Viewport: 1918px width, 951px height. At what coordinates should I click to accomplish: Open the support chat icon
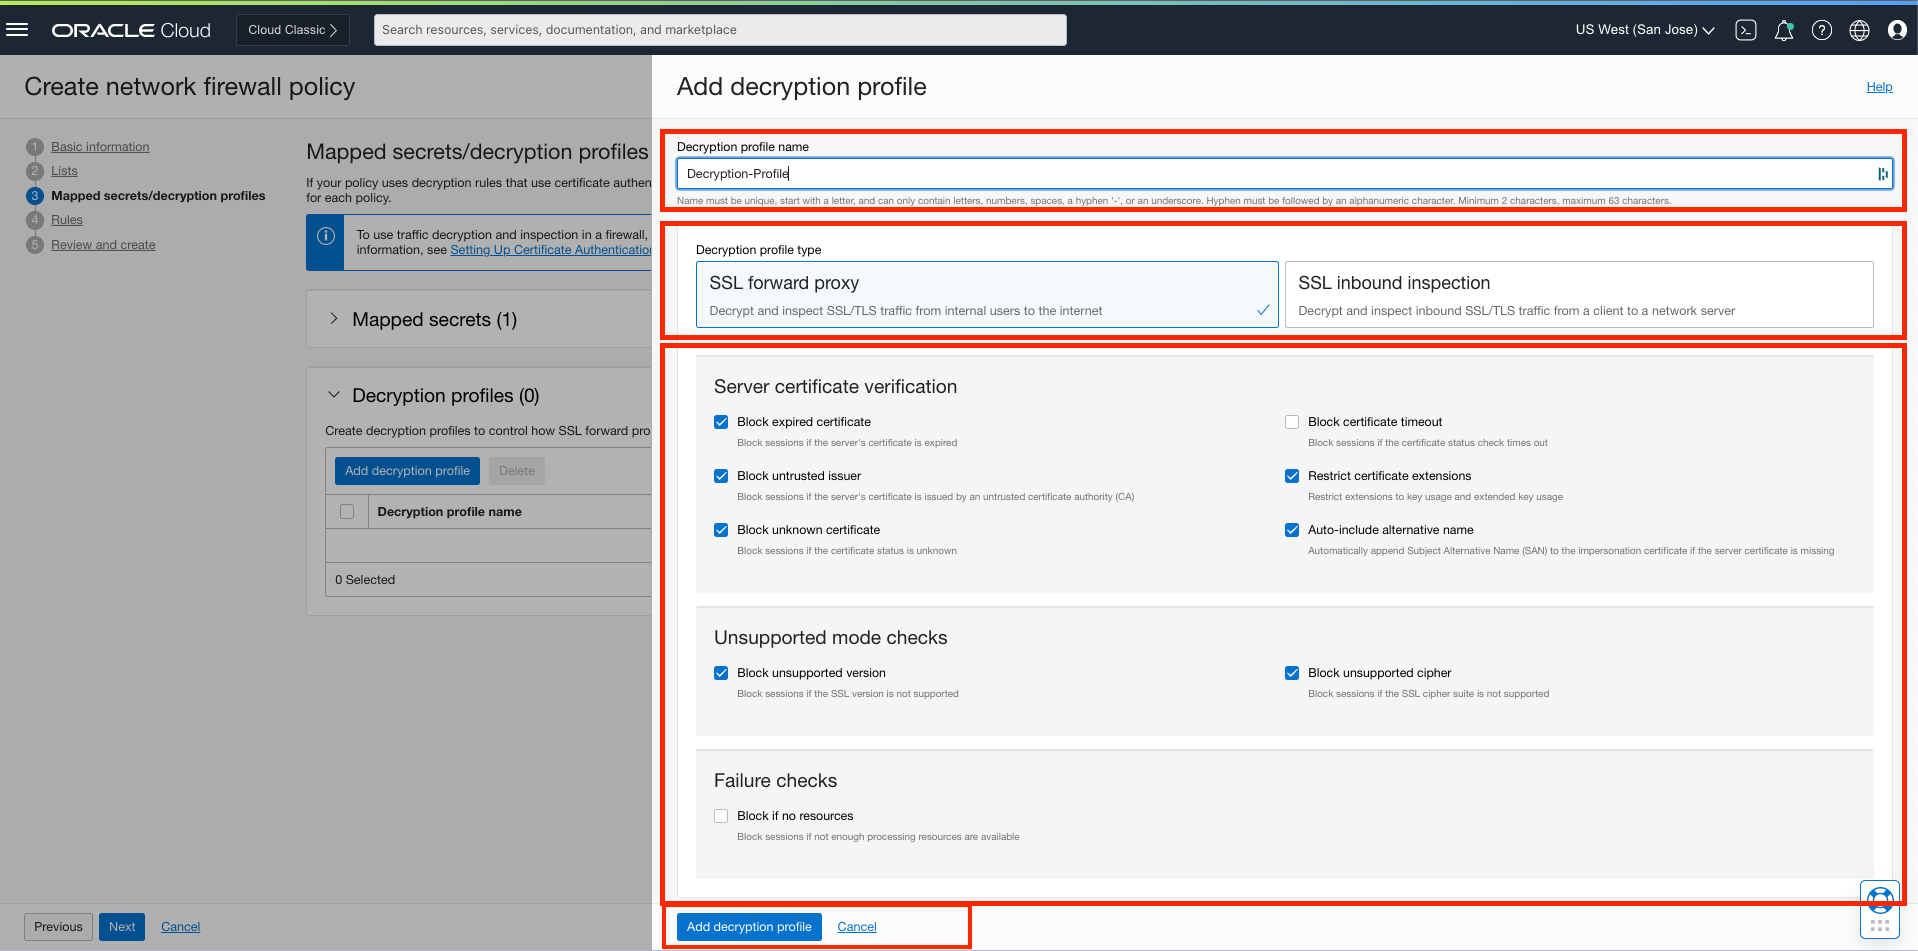[x=1879, y=897]
